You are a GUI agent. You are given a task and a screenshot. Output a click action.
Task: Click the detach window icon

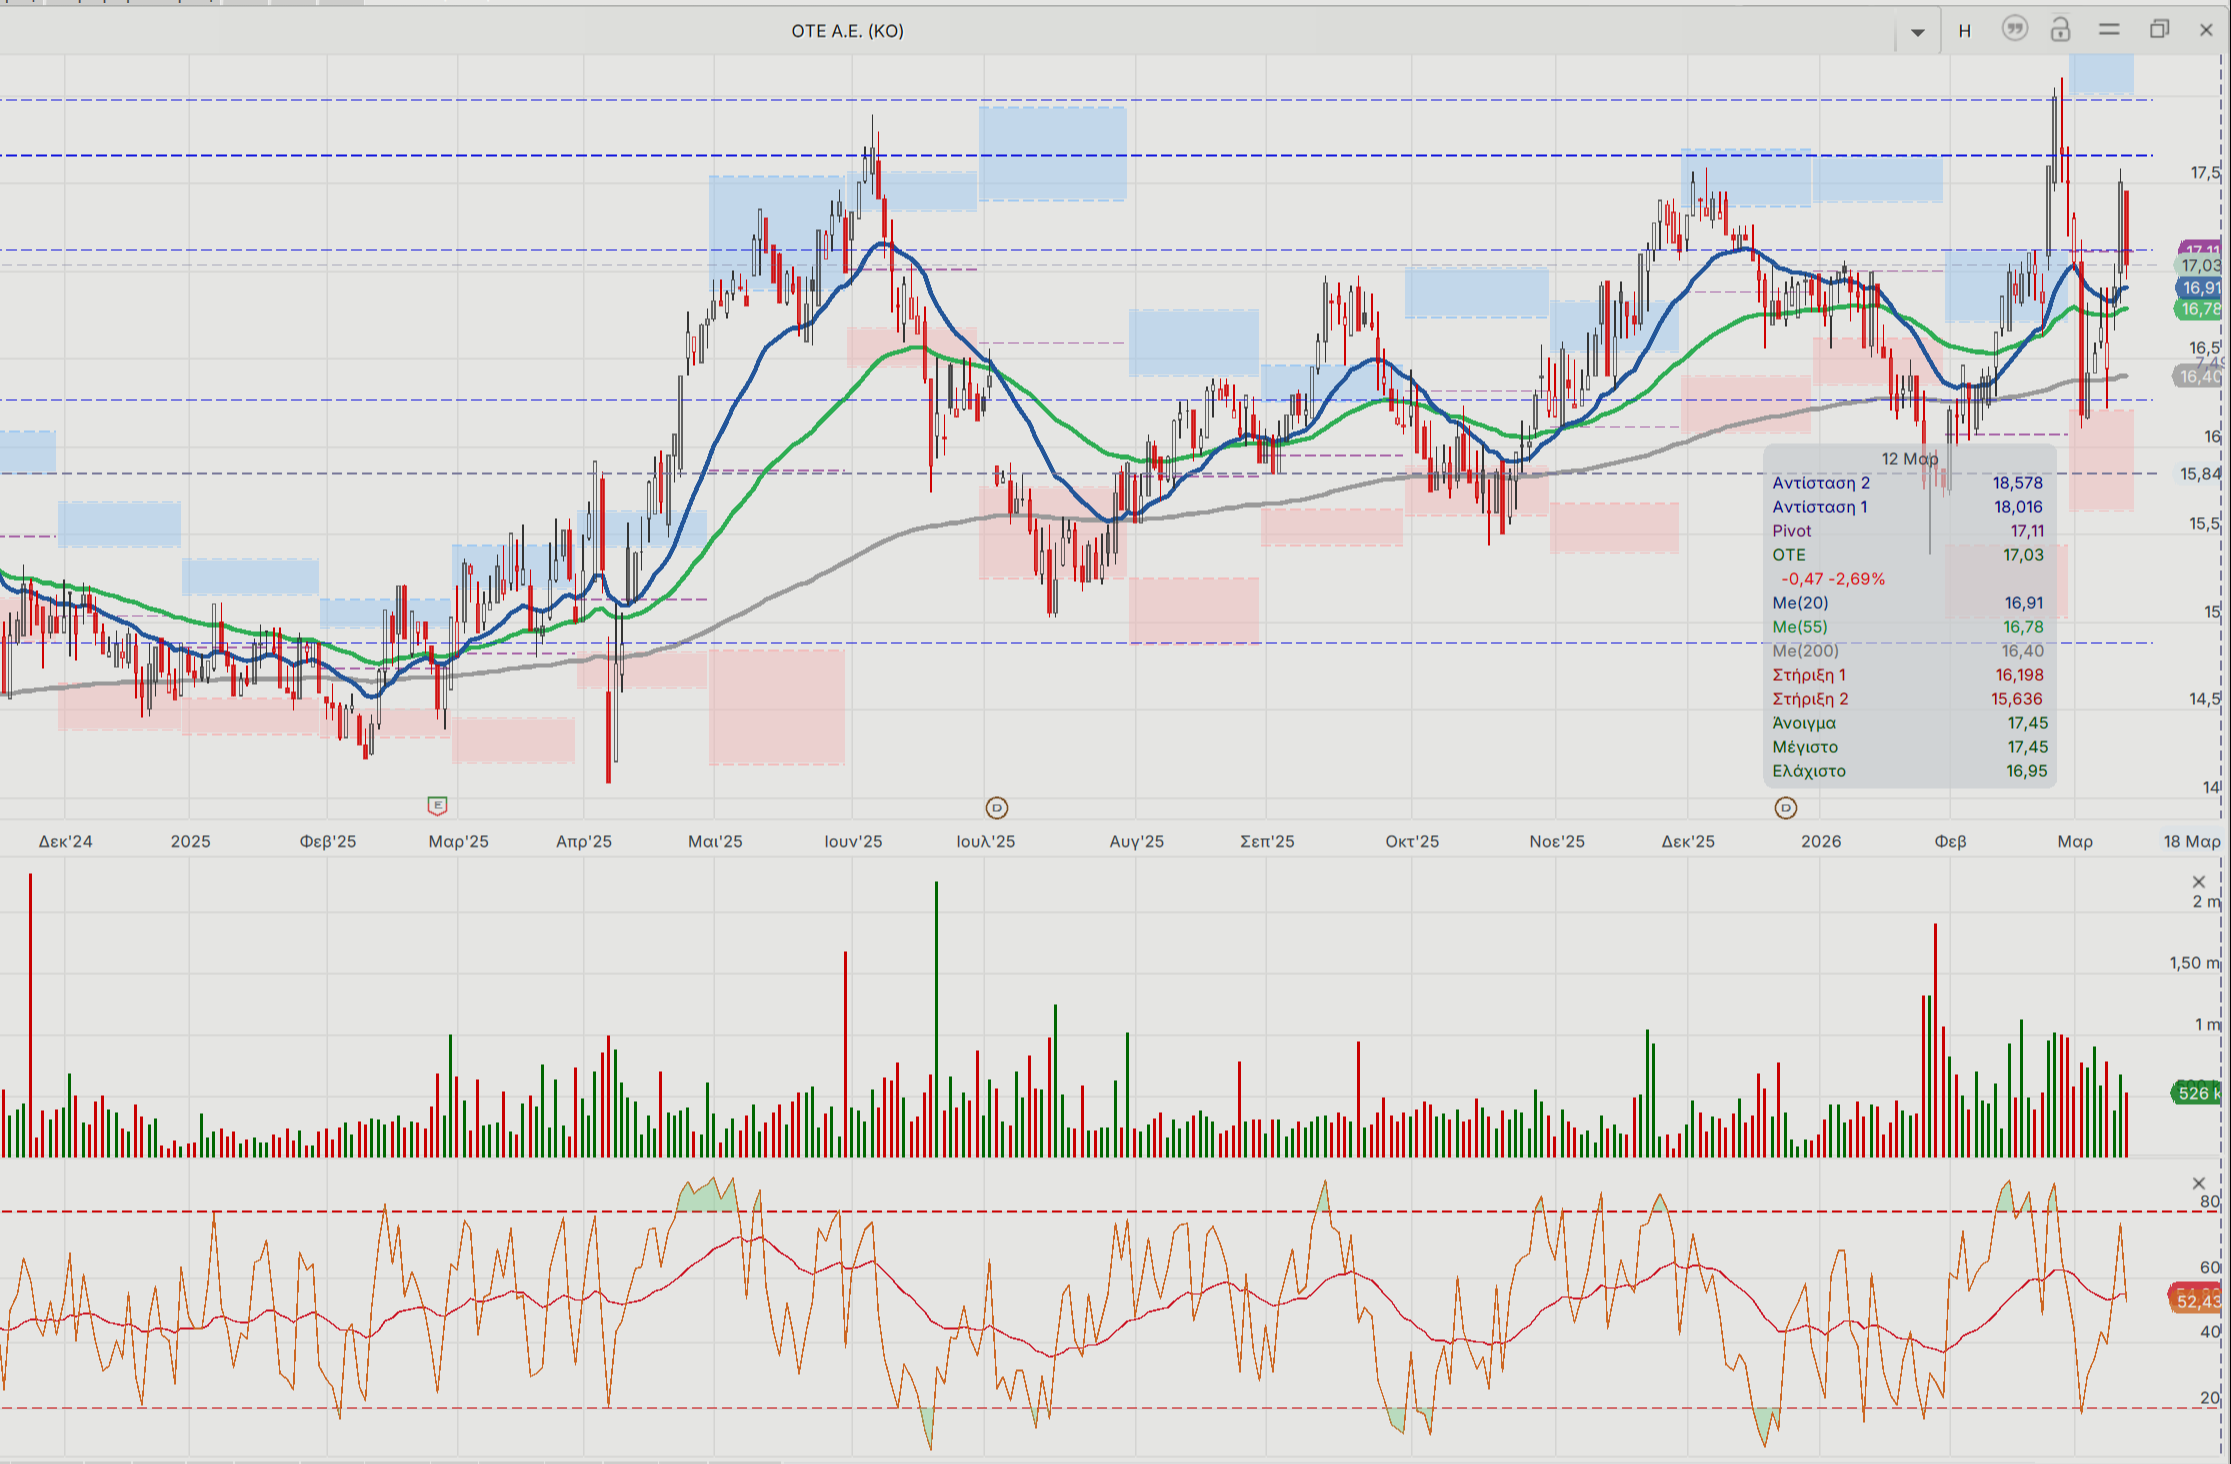click(2159, 30)
